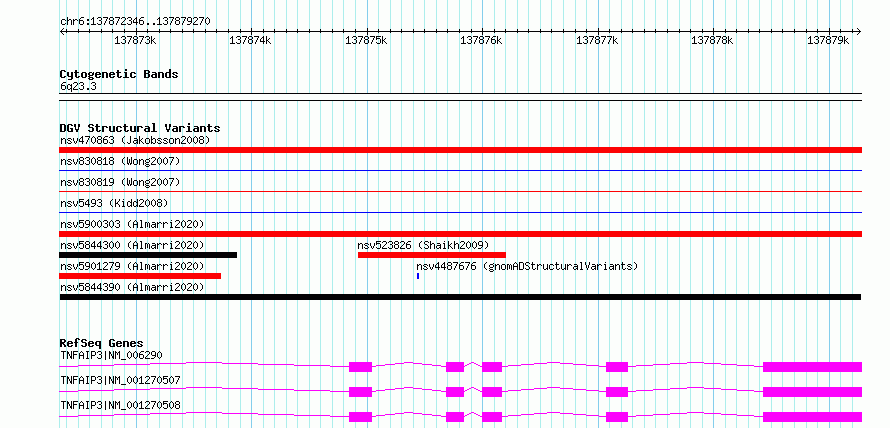Click the chr6:137872346..137879270 coordinate label
890x428 pixels.
pos(135,21)
